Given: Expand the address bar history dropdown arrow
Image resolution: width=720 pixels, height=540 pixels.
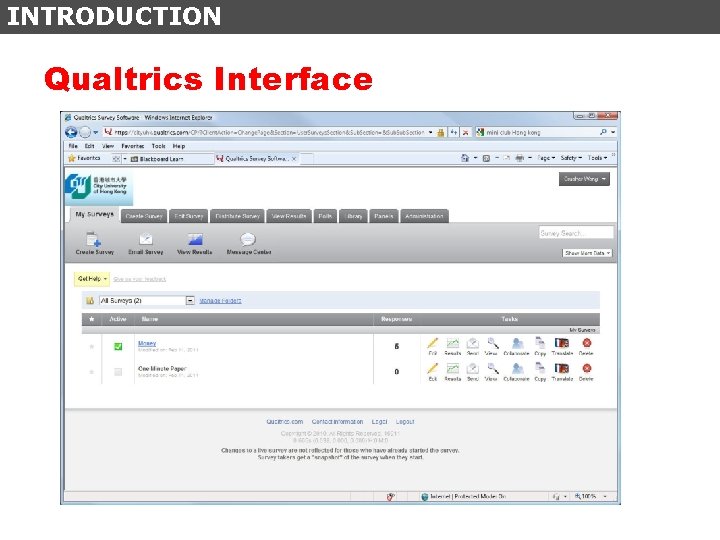Looking at the screenshot, I should click(x=430, y=132).
